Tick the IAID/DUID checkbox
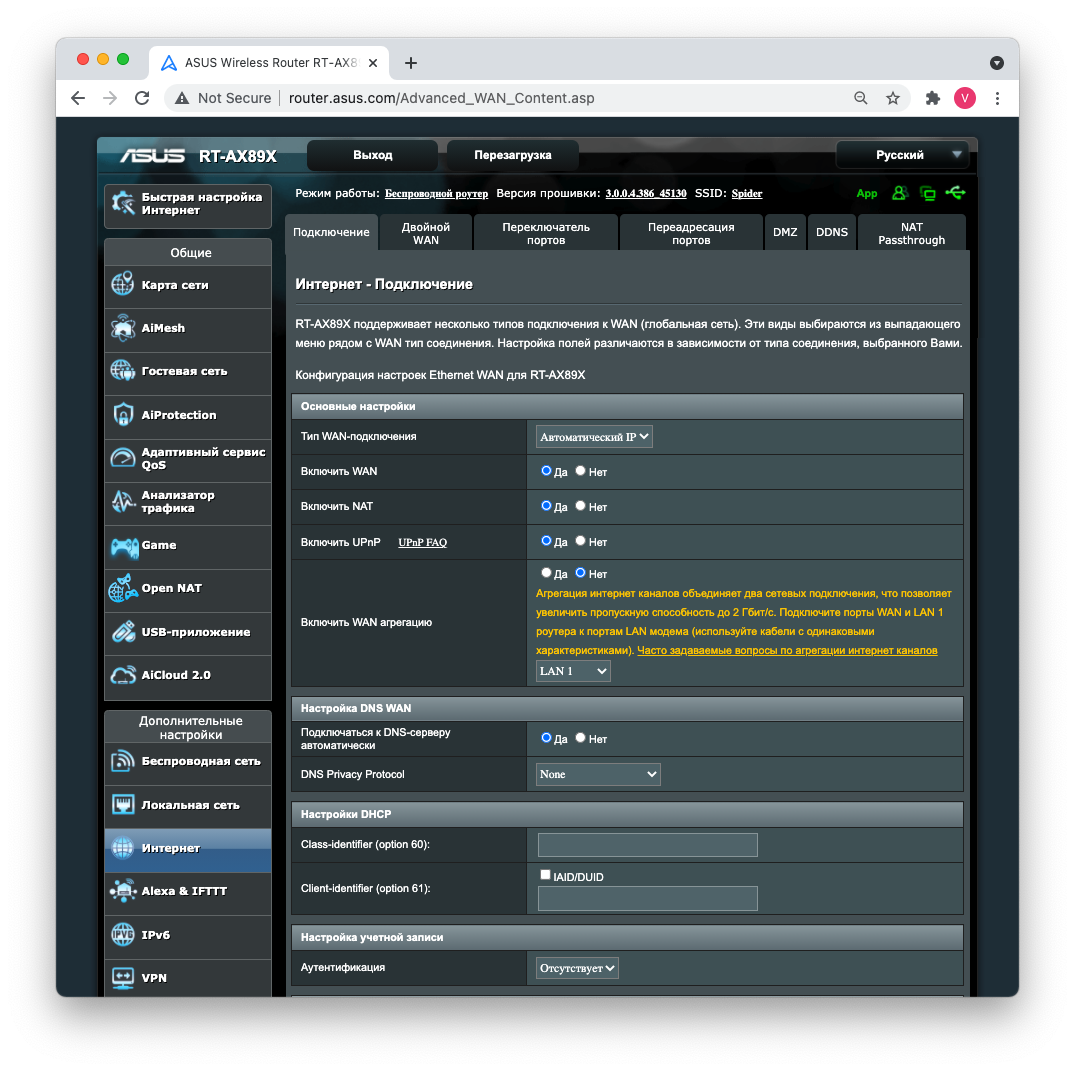 pos(545,875)
